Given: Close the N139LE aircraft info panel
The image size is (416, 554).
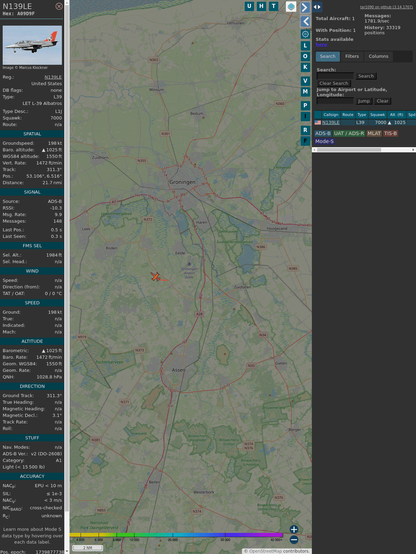Looking at the screenshot, I should click(x=59, y=6).
